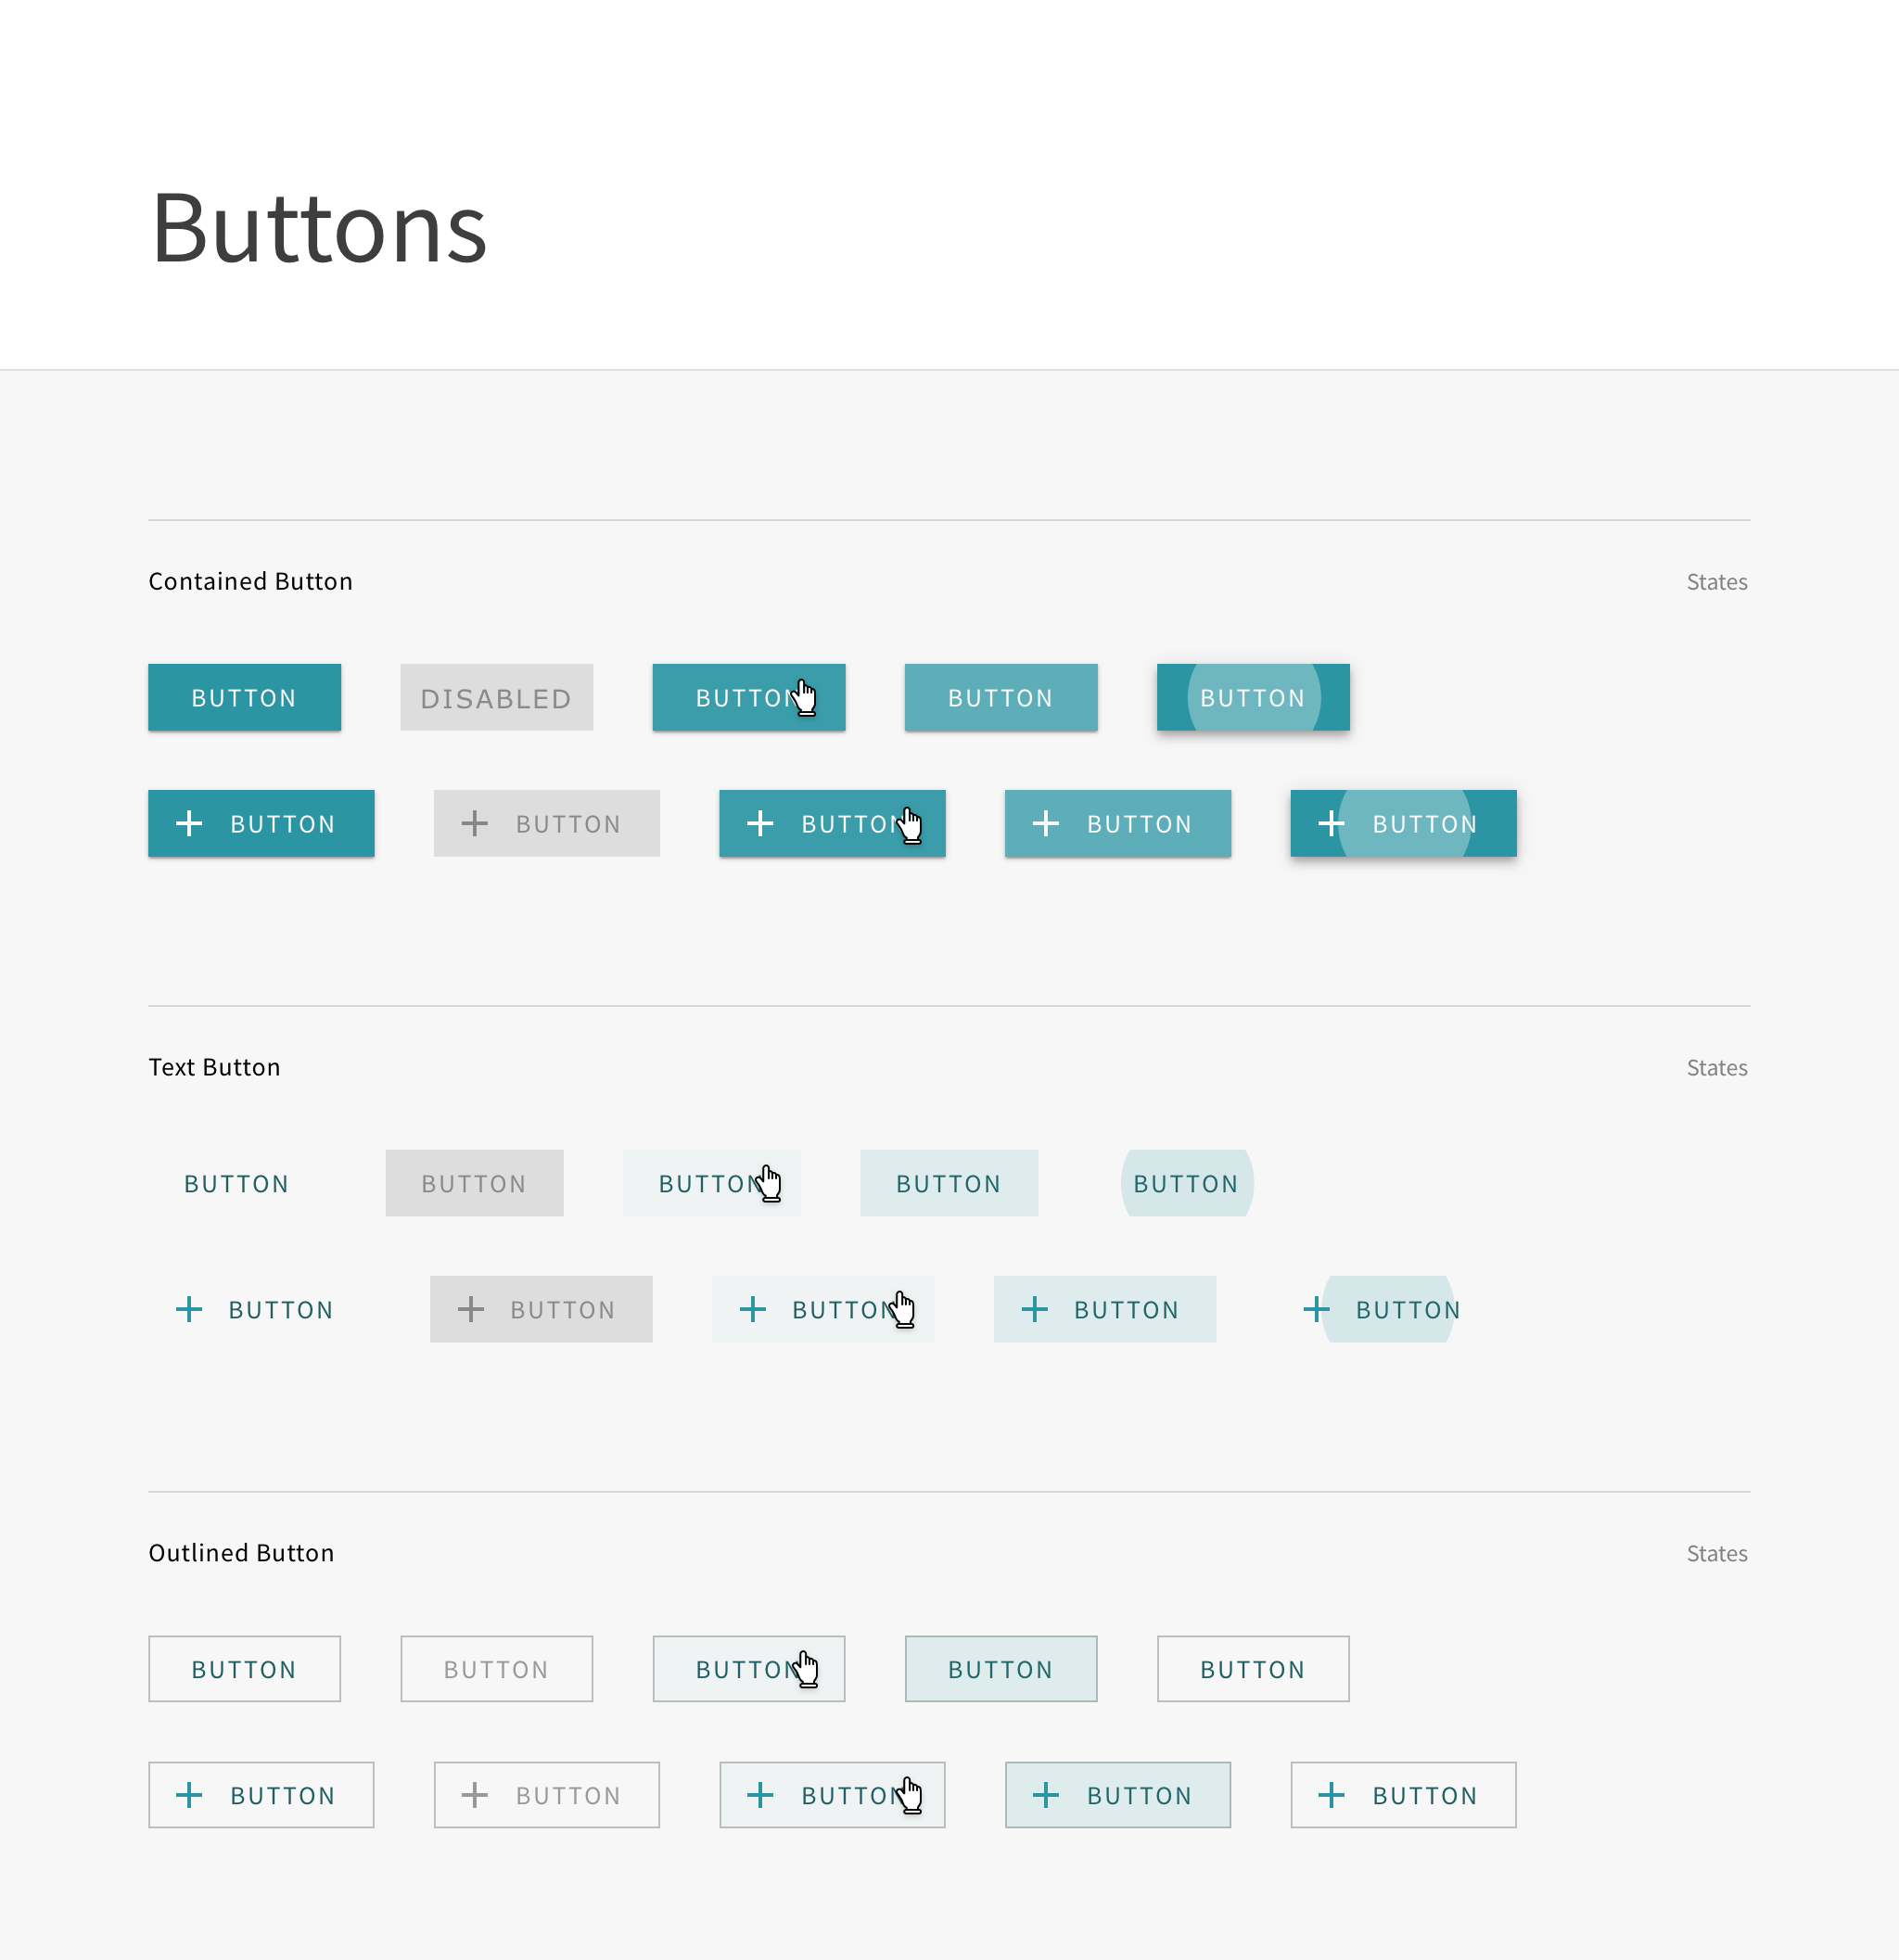Click the plus icon on the first text button
Viewport: 1899px width, 1960px height.
coord(189,1309)
